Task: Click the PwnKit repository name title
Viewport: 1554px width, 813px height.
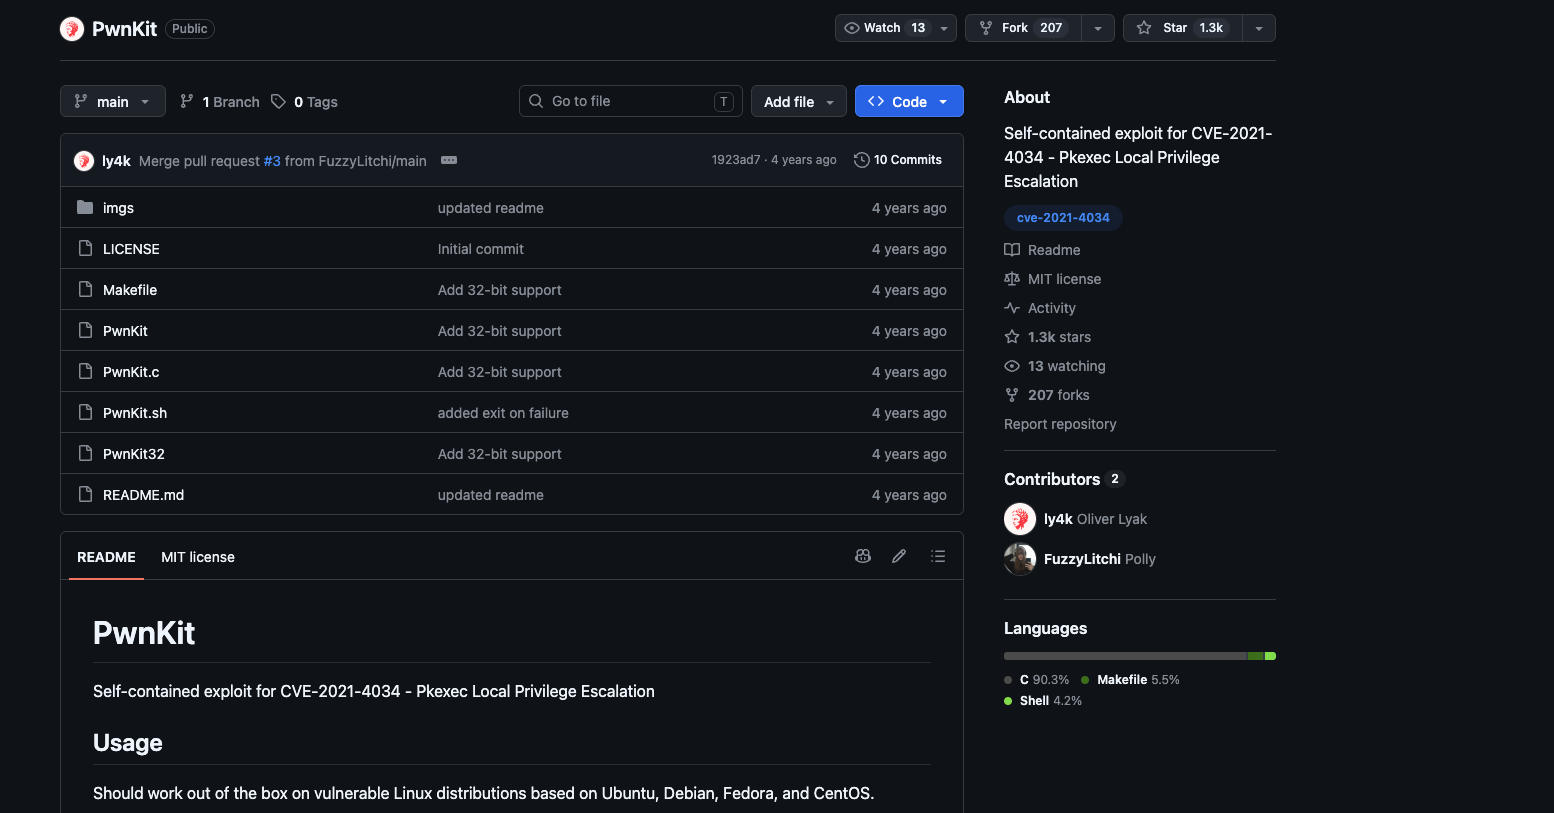Action: point(124,29)
